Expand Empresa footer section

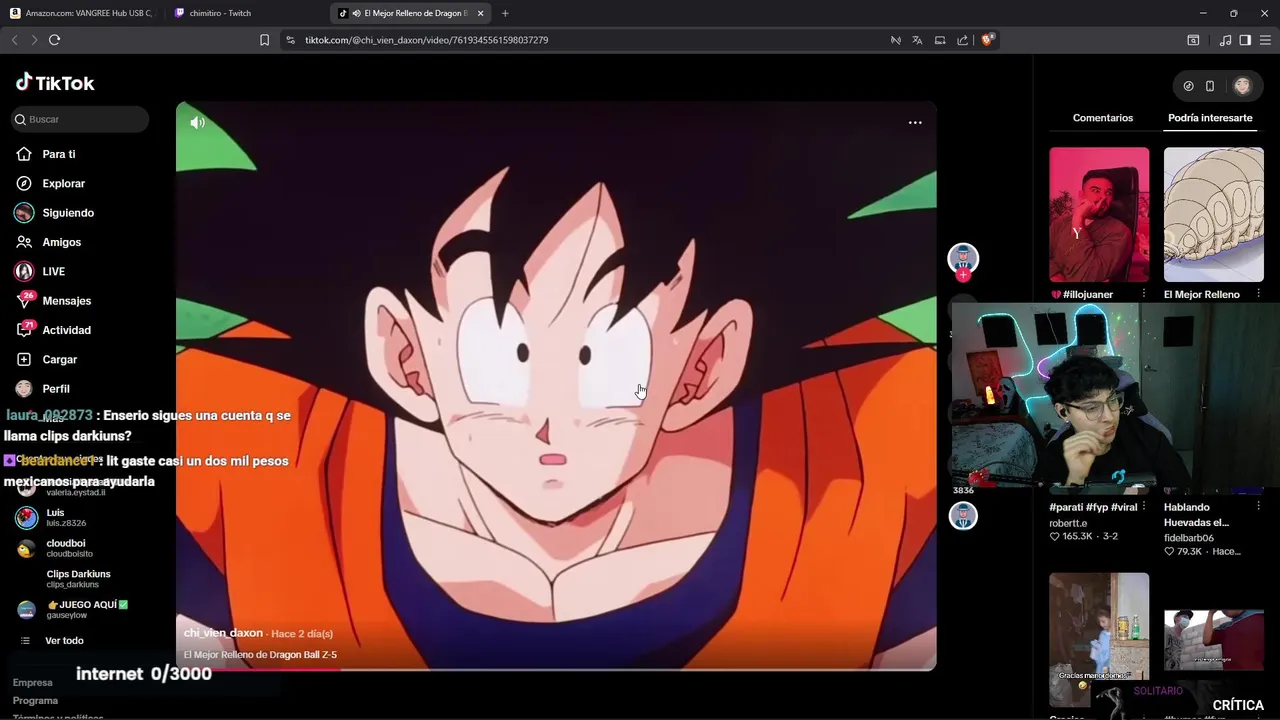[x=32, y=682]
